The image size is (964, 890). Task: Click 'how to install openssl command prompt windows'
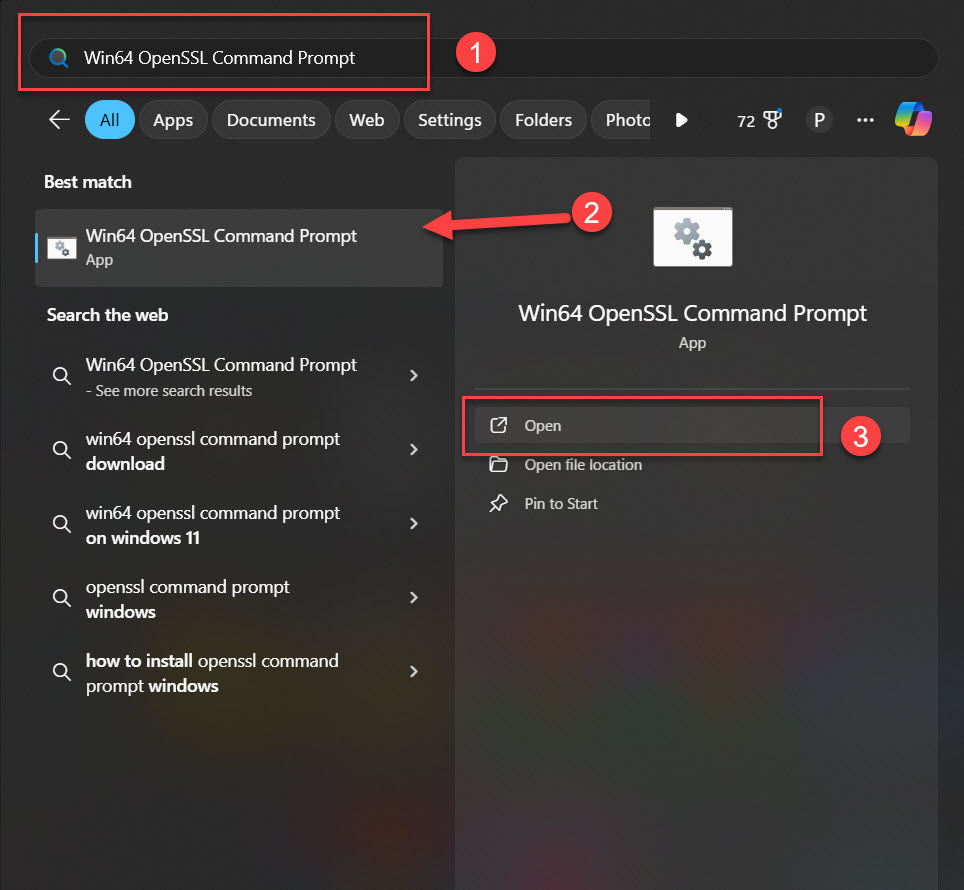[x=239, y=672]
